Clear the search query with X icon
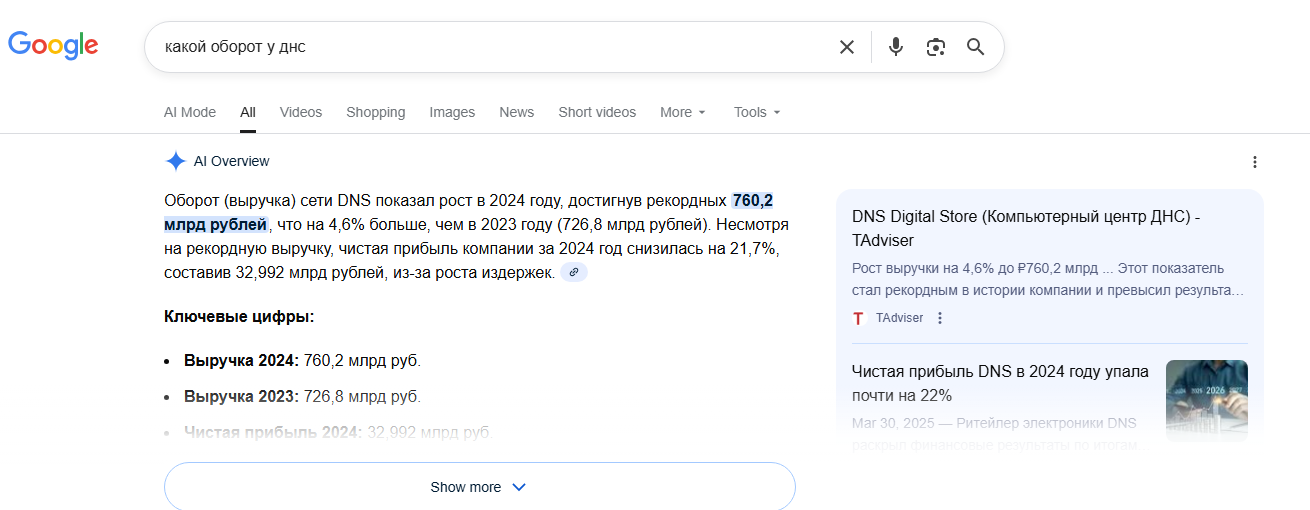Viewport: 1310px width, 510px height. [847, 47]
